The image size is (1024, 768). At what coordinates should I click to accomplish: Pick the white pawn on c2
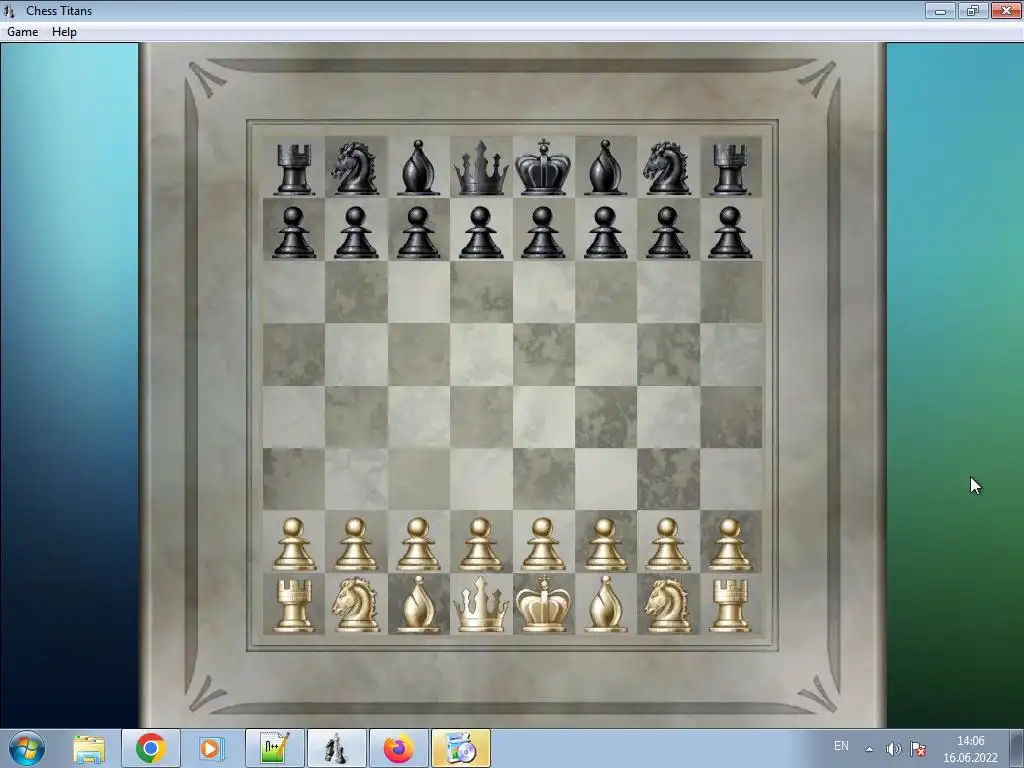[x=418, y=545]
